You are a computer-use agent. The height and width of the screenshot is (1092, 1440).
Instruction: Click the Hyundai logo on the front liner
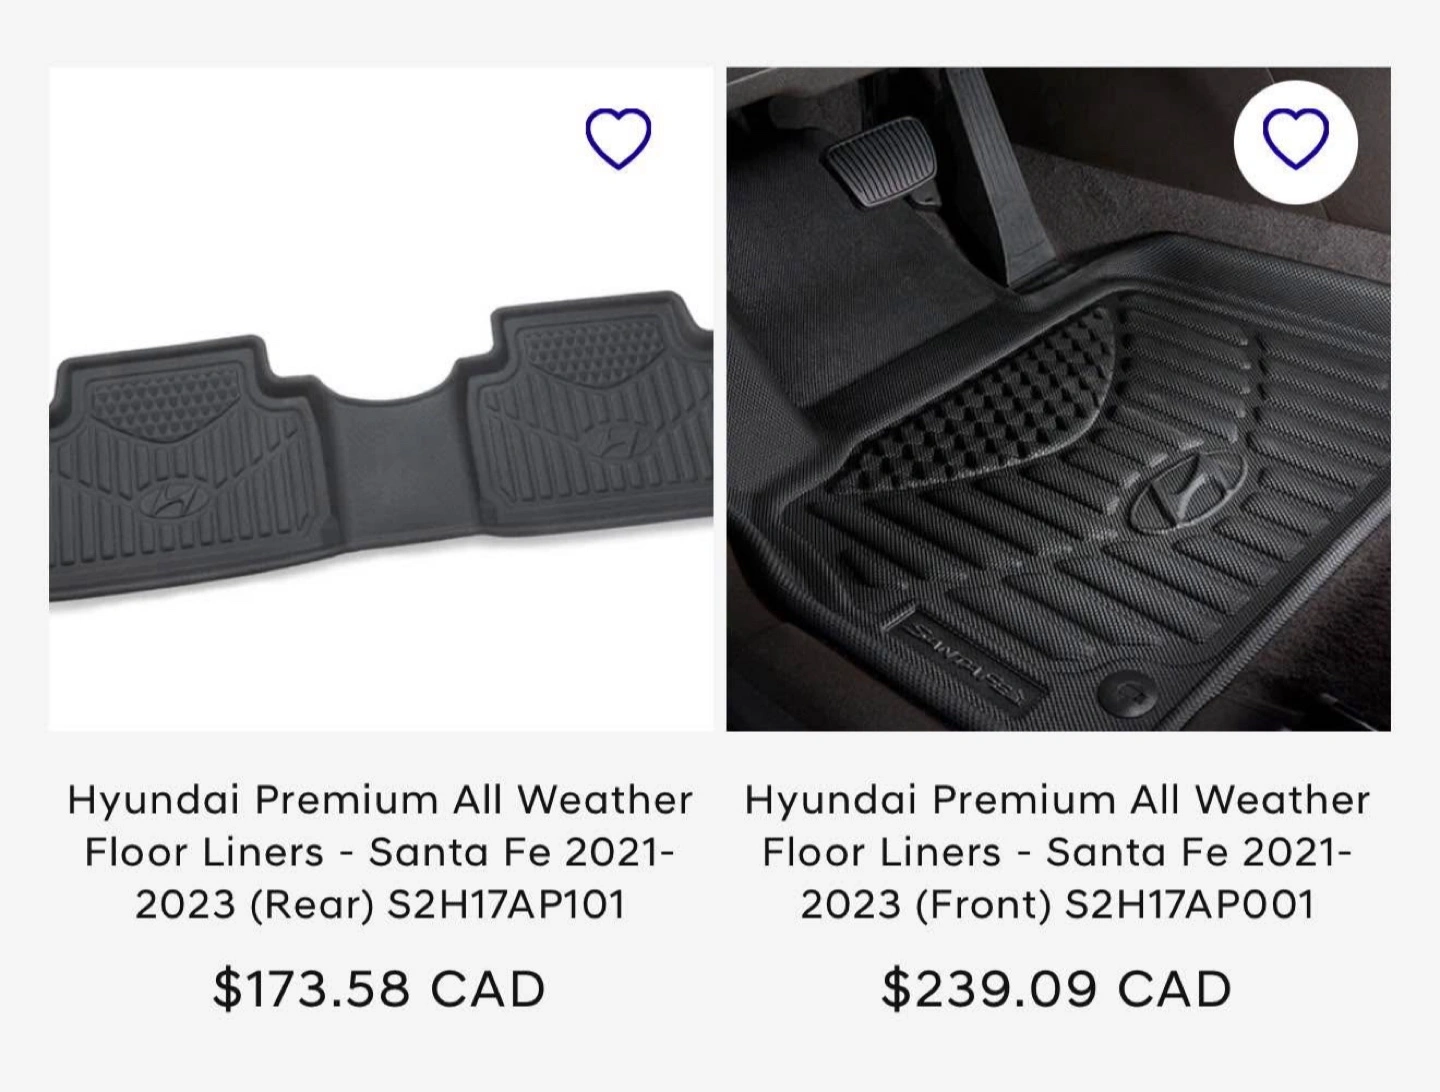click(x=1187, y=492)
